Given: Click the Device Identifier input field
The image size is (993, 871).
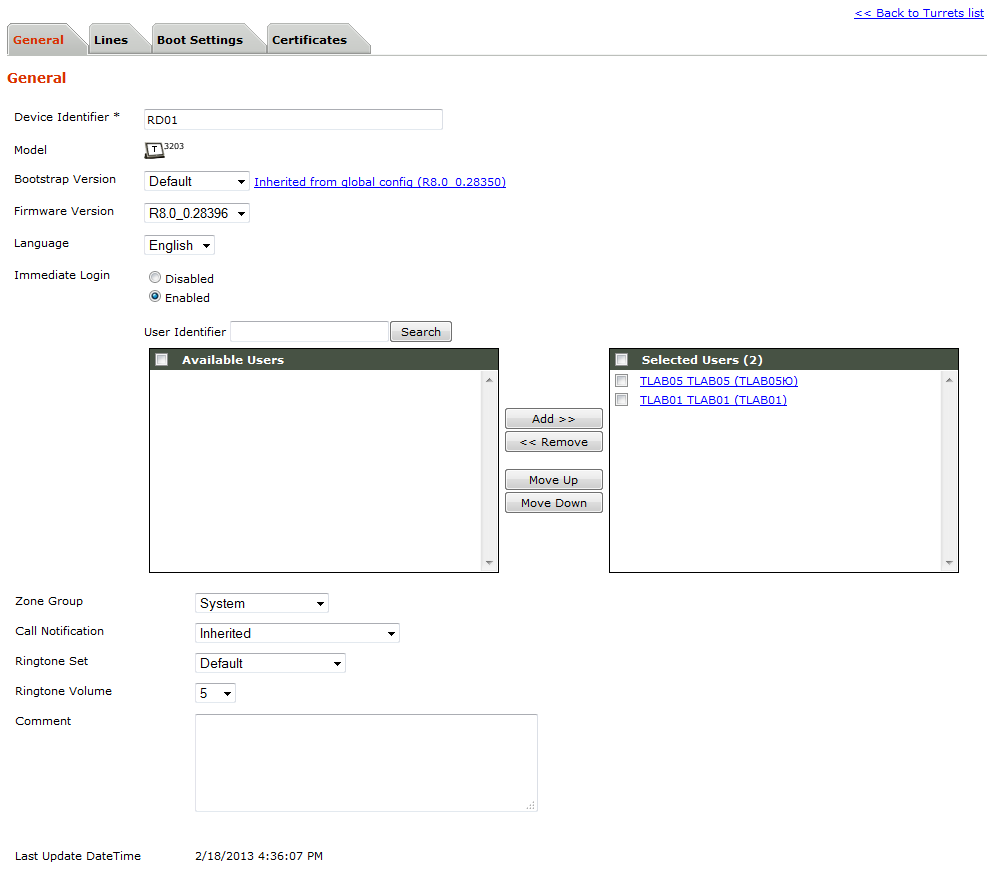Looking at the screenshot, I should coord(293,120).
